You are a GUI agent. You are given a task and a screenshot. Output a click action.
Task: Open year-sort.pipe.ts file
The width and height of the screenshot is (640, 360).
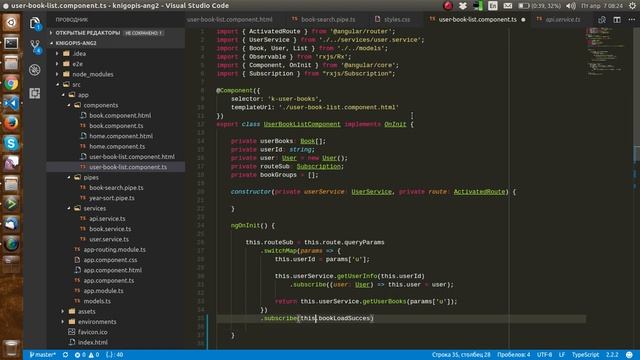pos(112,198)
